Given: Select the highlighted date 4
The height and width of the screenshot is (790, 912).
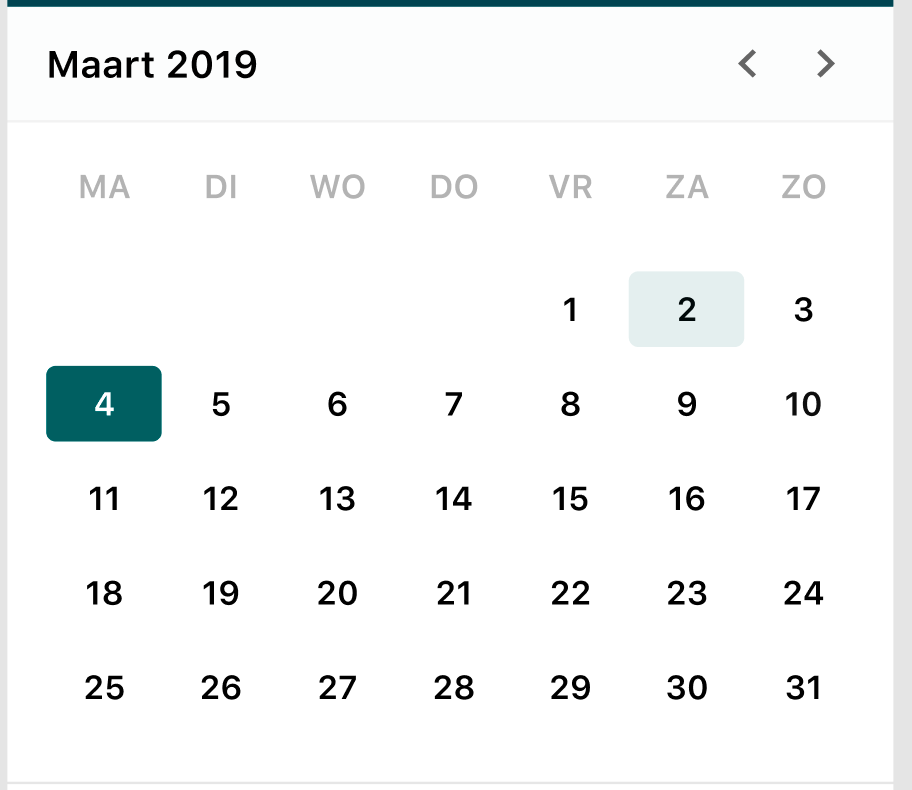Looking at the screenshot, I should click(x=104, y=404).
